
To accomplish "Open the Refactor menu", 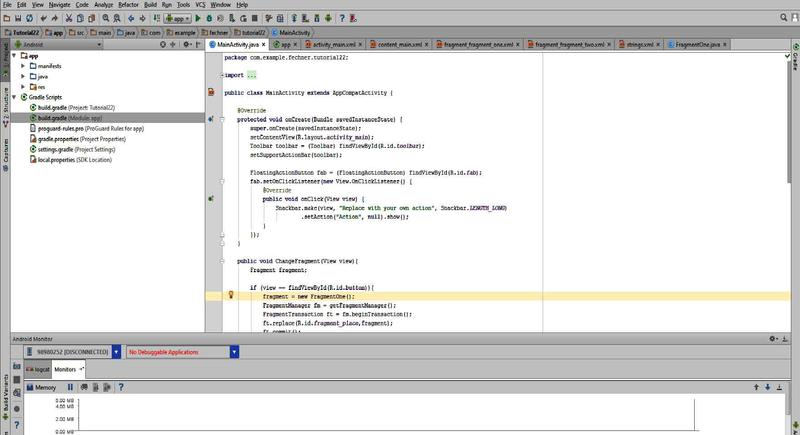I will coord(128,5).
